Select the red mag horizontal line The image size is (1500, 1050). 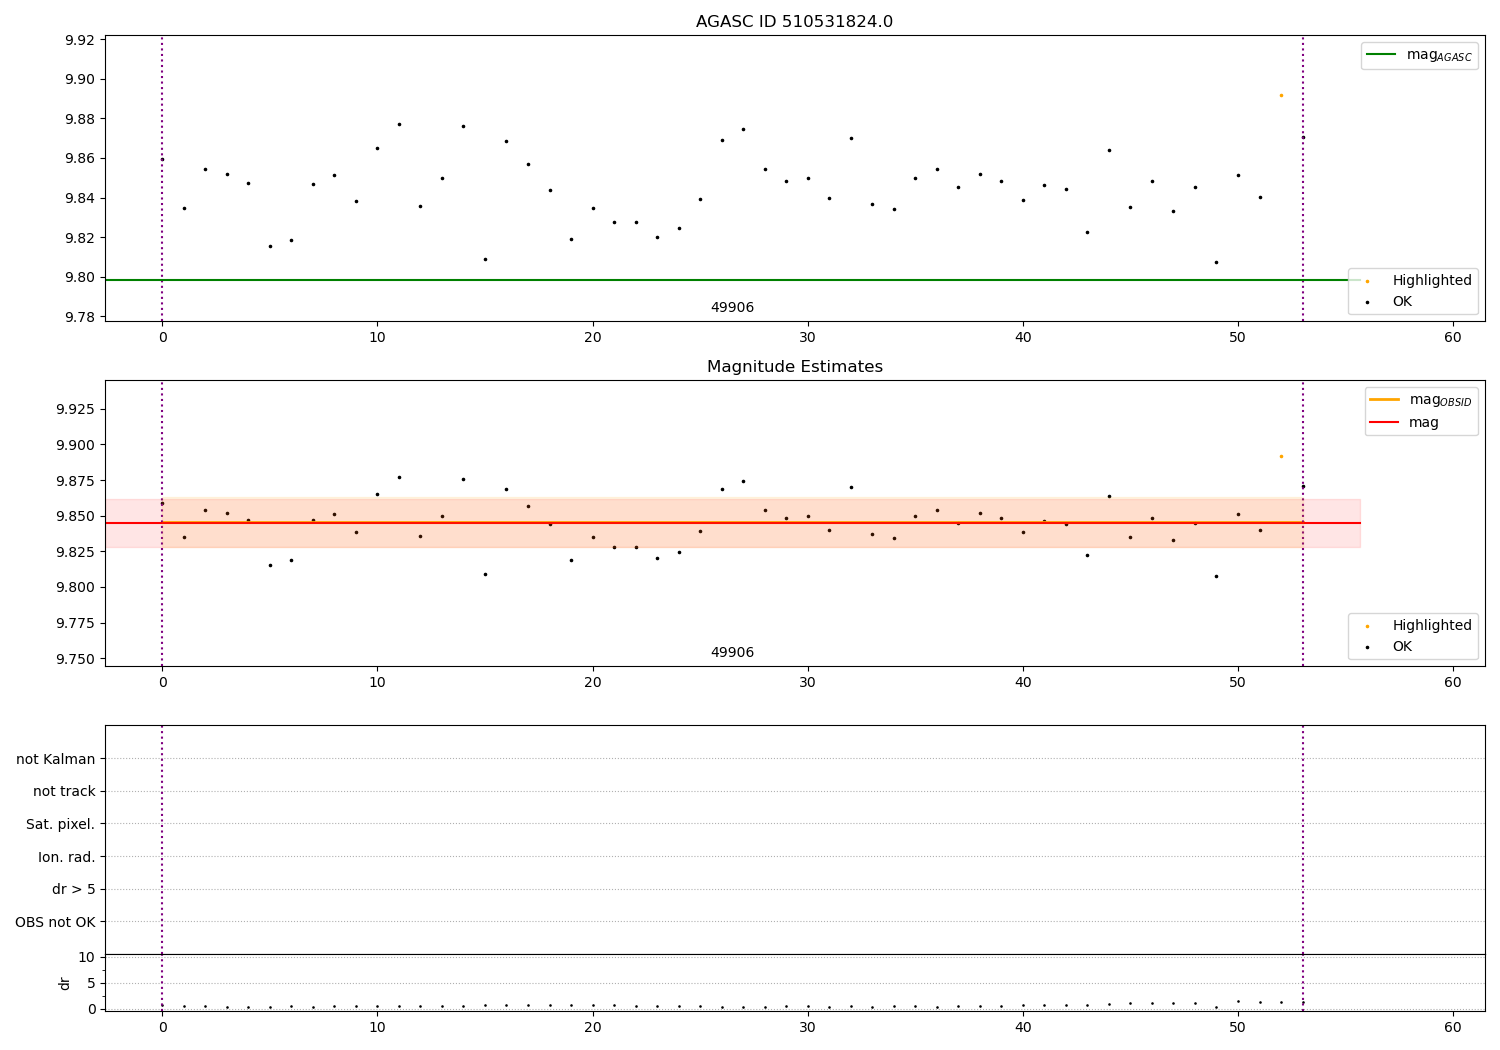[x=732, y=523]
